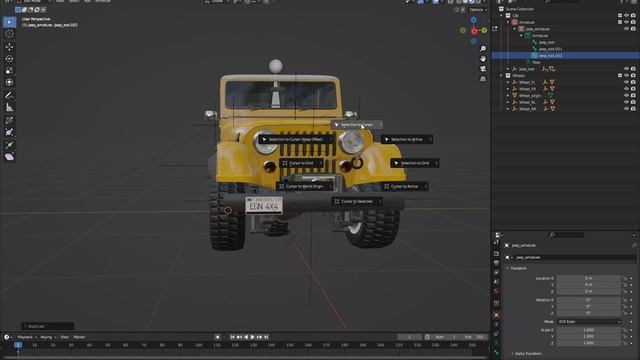
Task: Select the Extrude bone tool
Action: click(9, 145)
